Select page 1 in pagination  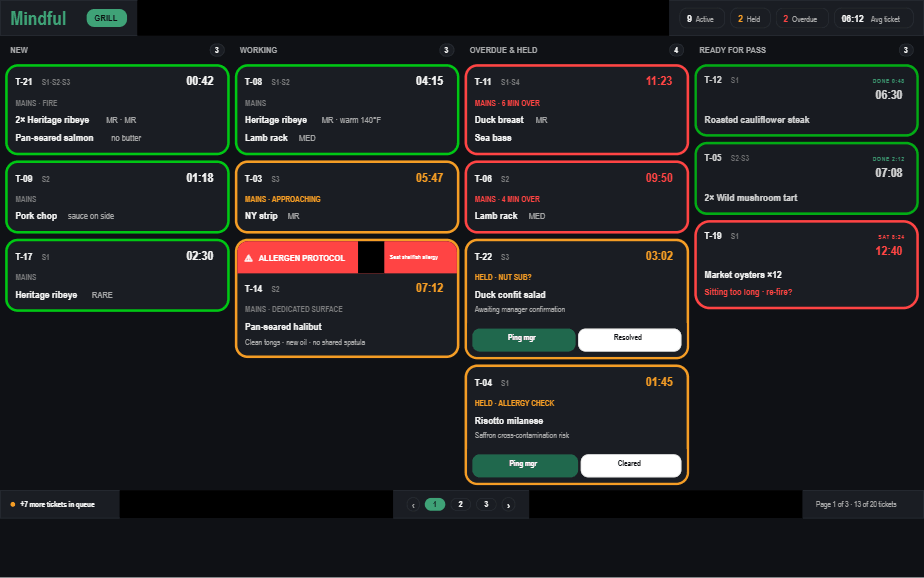click(x=435, y=504)
